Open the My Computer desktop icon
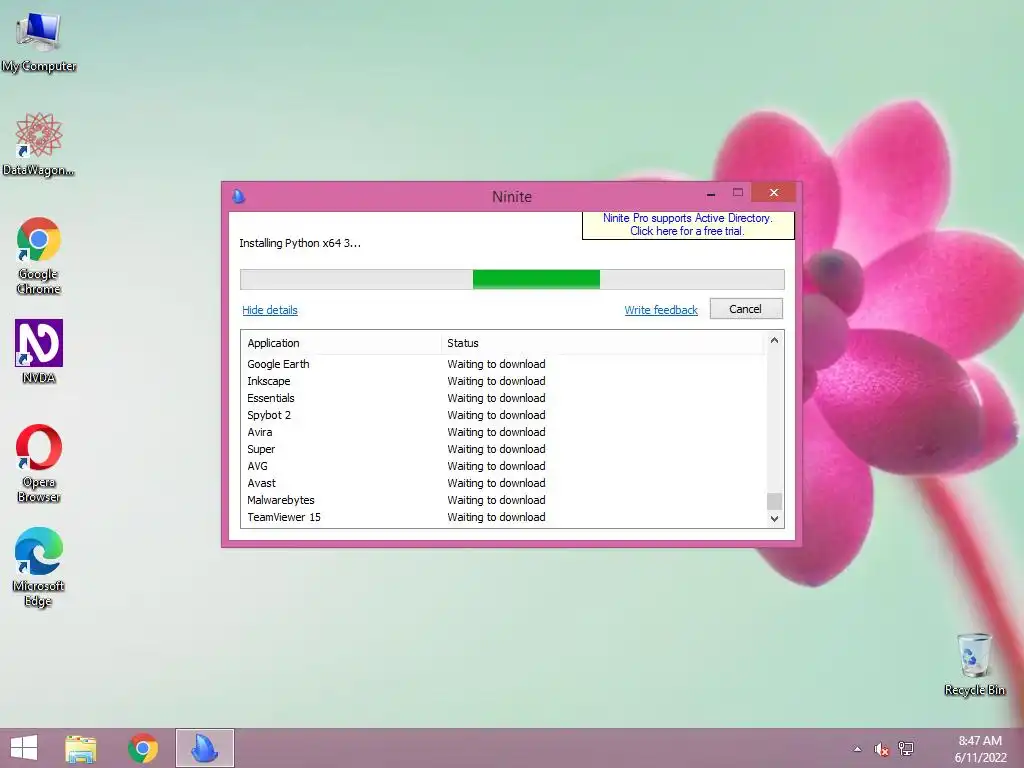The height and width of the screenshot is (768, 1024). point(39,42)
